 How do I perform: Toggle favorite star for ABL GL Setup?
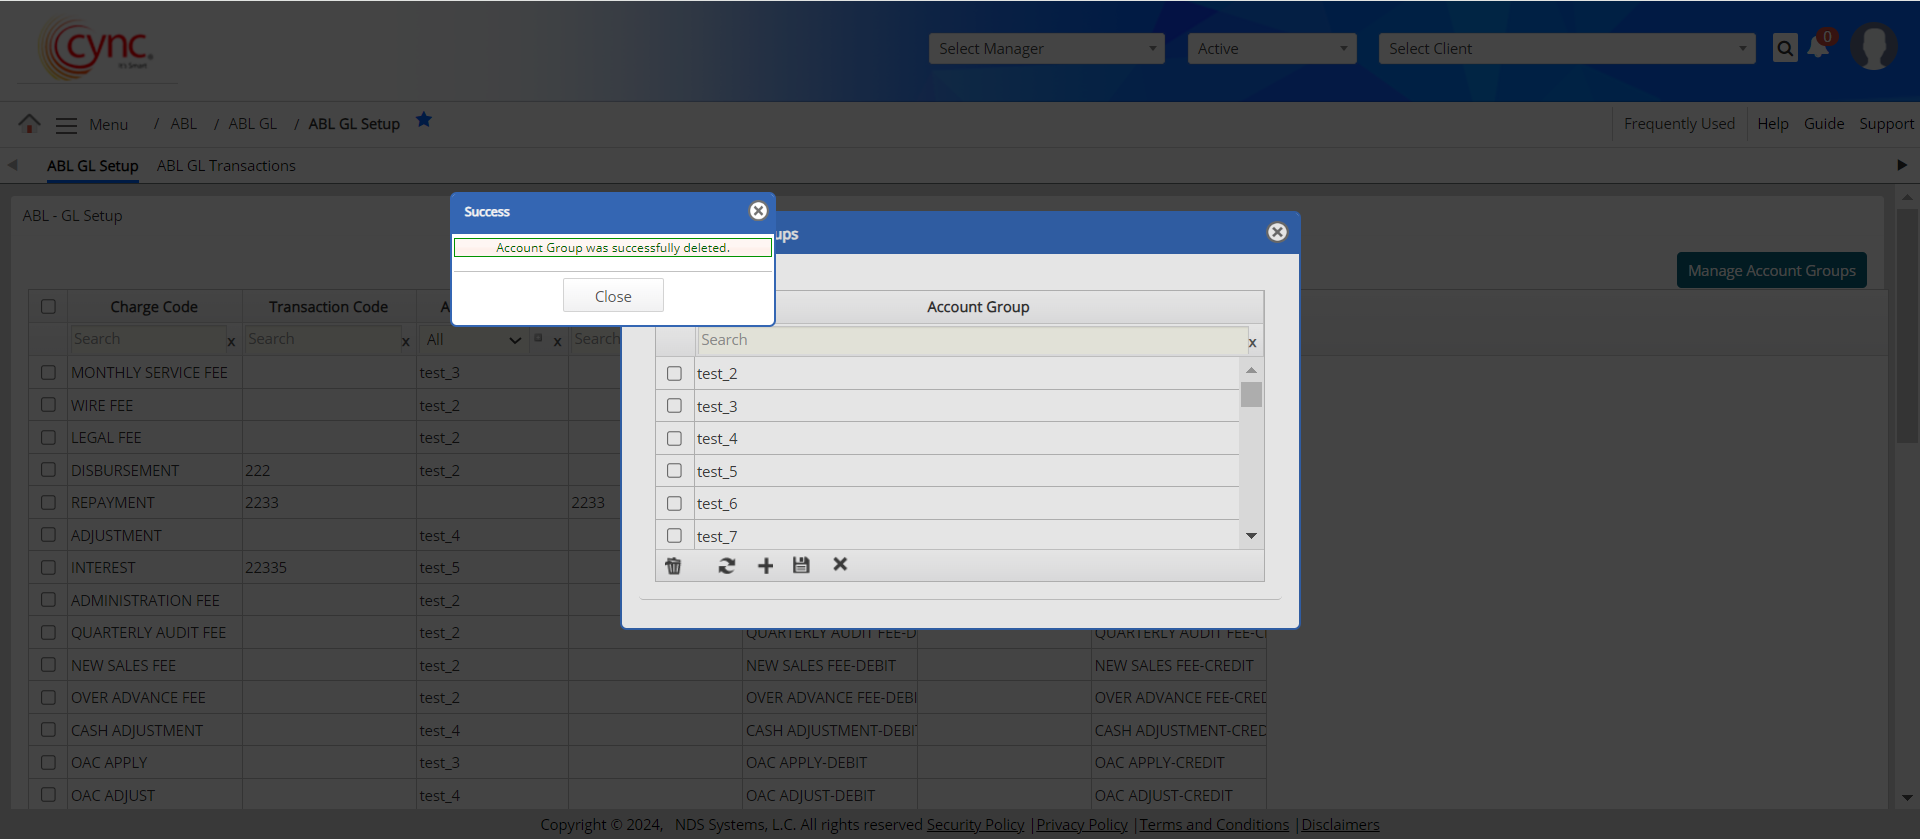(x=424, y=120)
